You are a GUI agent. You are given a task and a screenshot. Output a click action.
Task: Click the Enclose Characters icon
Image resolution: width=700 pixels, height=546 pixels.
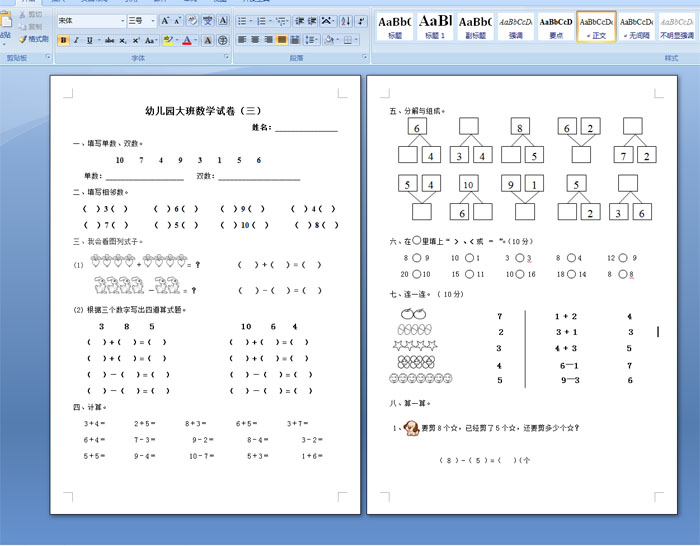222,41
